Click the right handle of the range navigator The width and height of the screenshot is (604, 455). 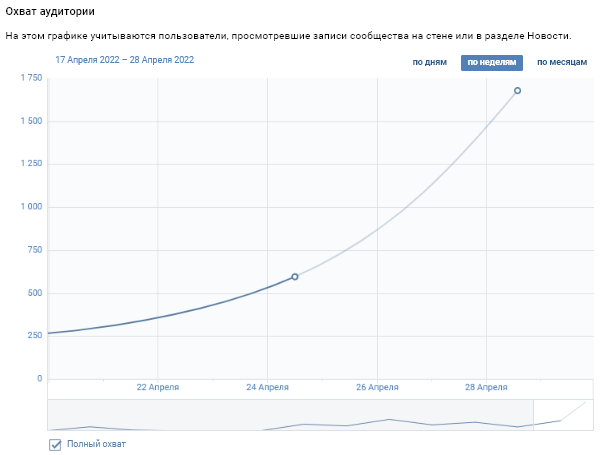click(534, 415)
